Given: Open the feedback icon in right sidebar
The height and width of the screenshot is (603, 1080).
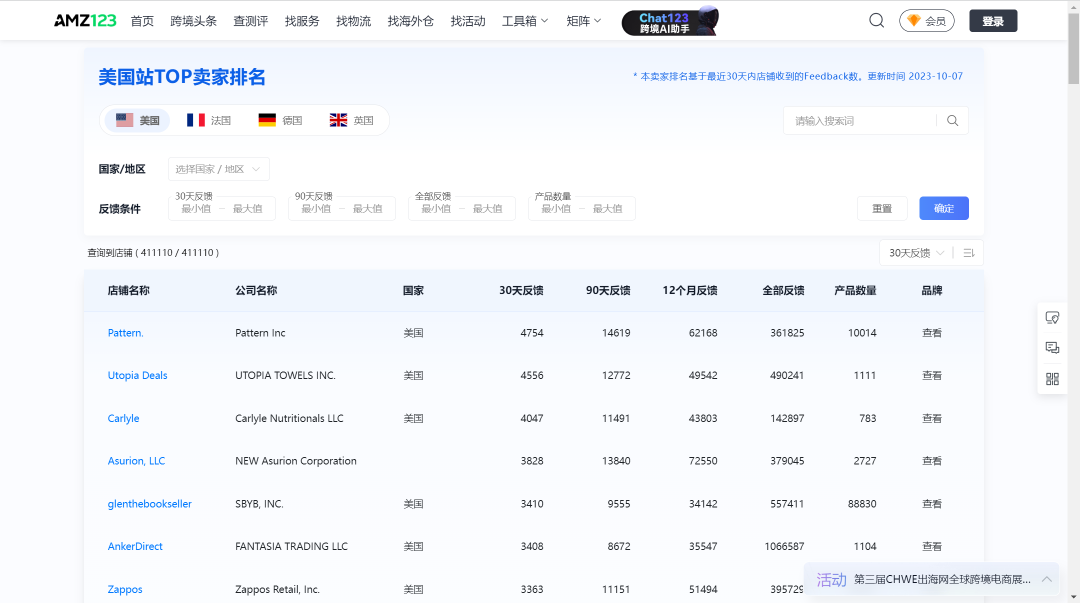Looking at the screenshot, I should click(1052, 317).
